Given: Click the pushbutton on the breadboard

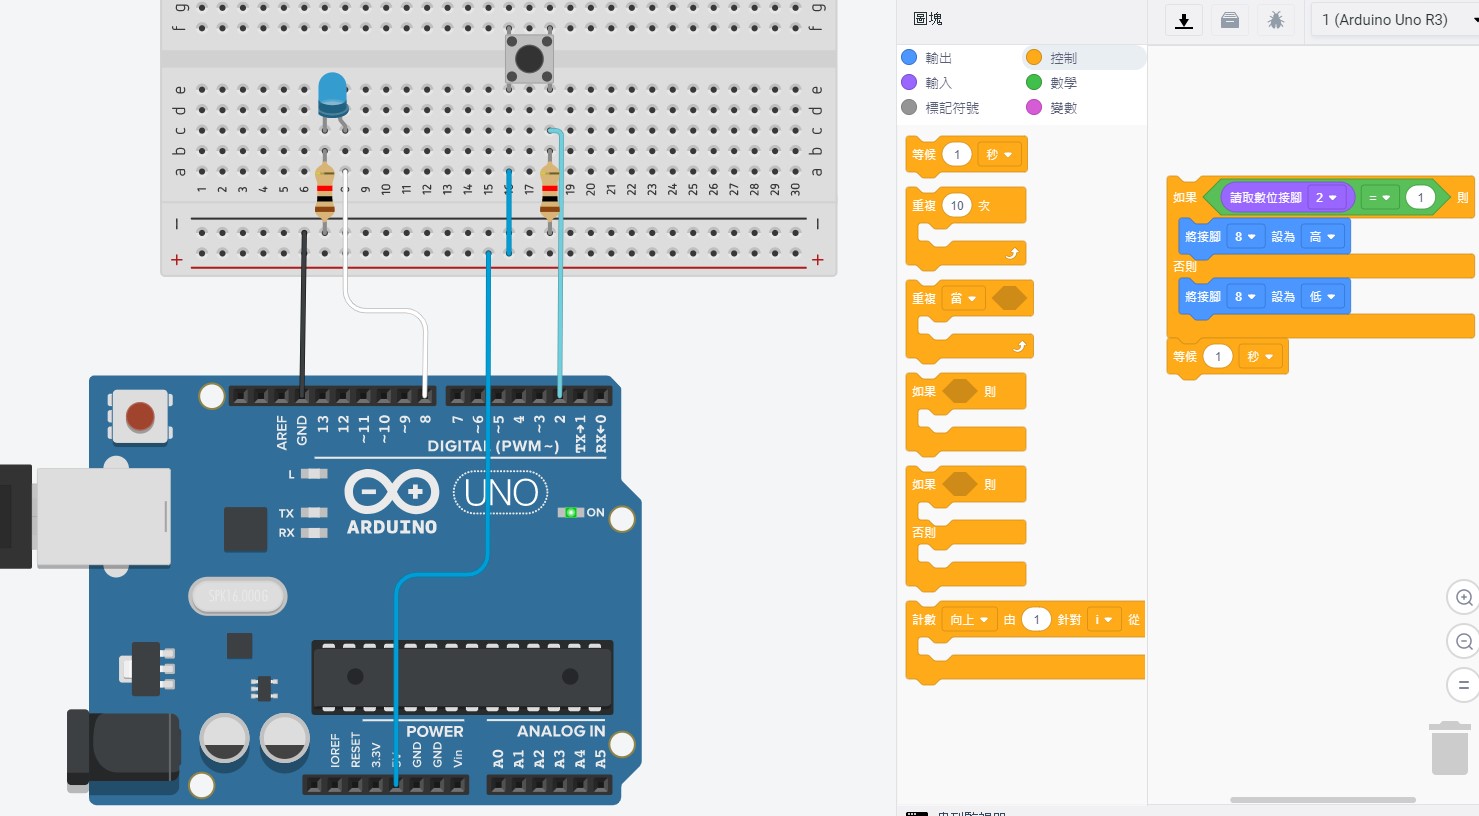Looking at the screenshot, I should point(529,59).
